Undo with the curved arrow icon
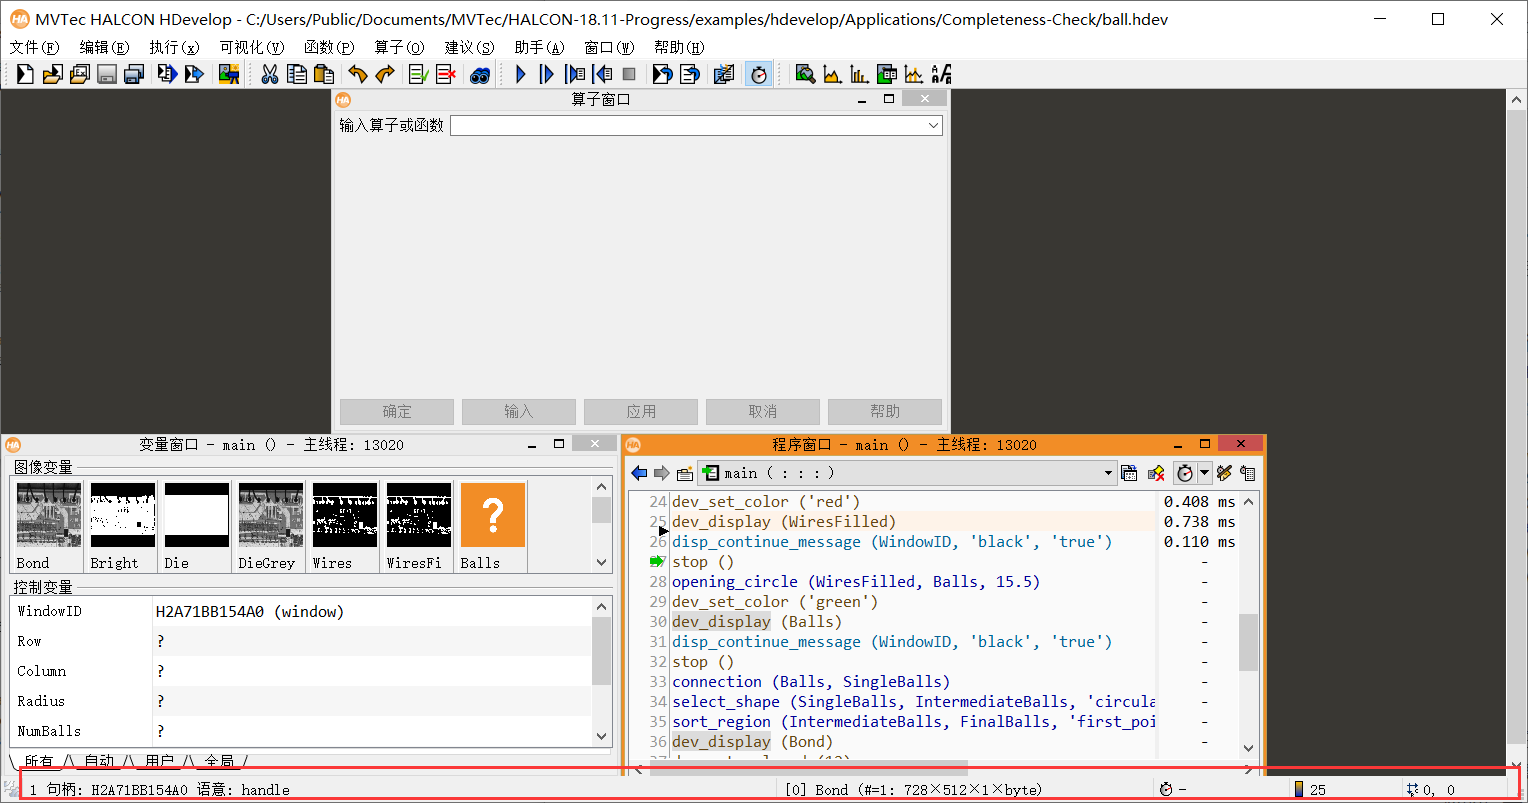 pos(358,74)
